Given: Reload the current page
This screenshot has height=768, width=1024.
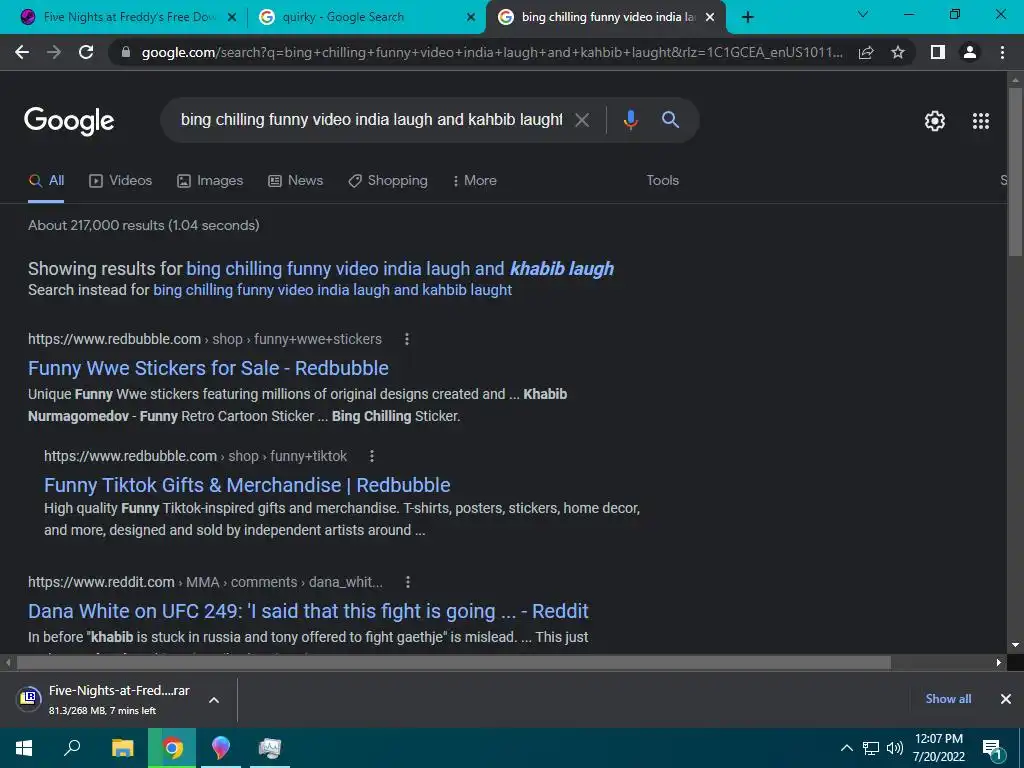Looking at the screenshot, I should (x=86, y=52).
